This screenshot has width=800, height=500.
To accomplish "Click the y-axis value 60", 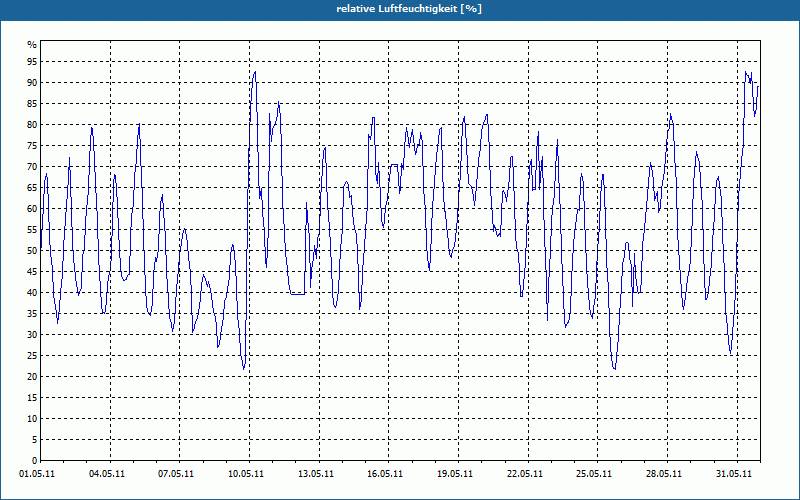I will (32, 209).
